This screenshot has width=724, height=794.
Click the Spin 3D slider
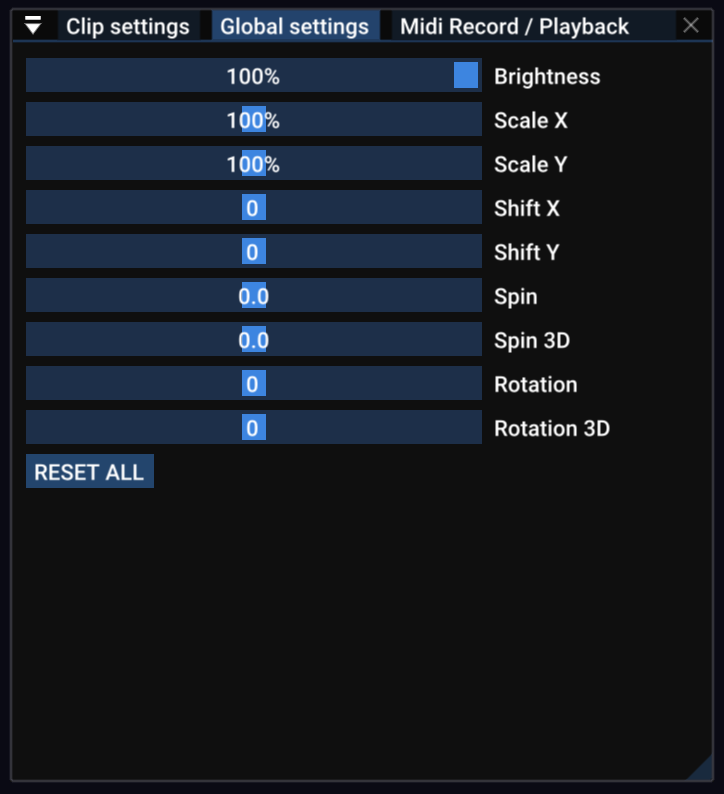coord(254,340)
